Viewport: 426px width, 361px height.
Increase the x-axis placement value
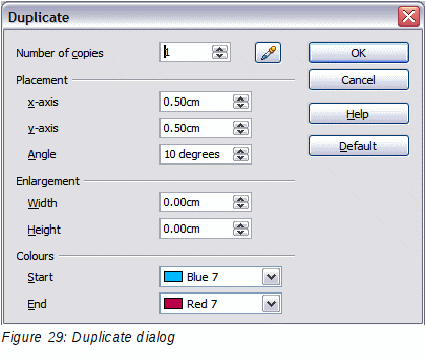coord(241,98)
